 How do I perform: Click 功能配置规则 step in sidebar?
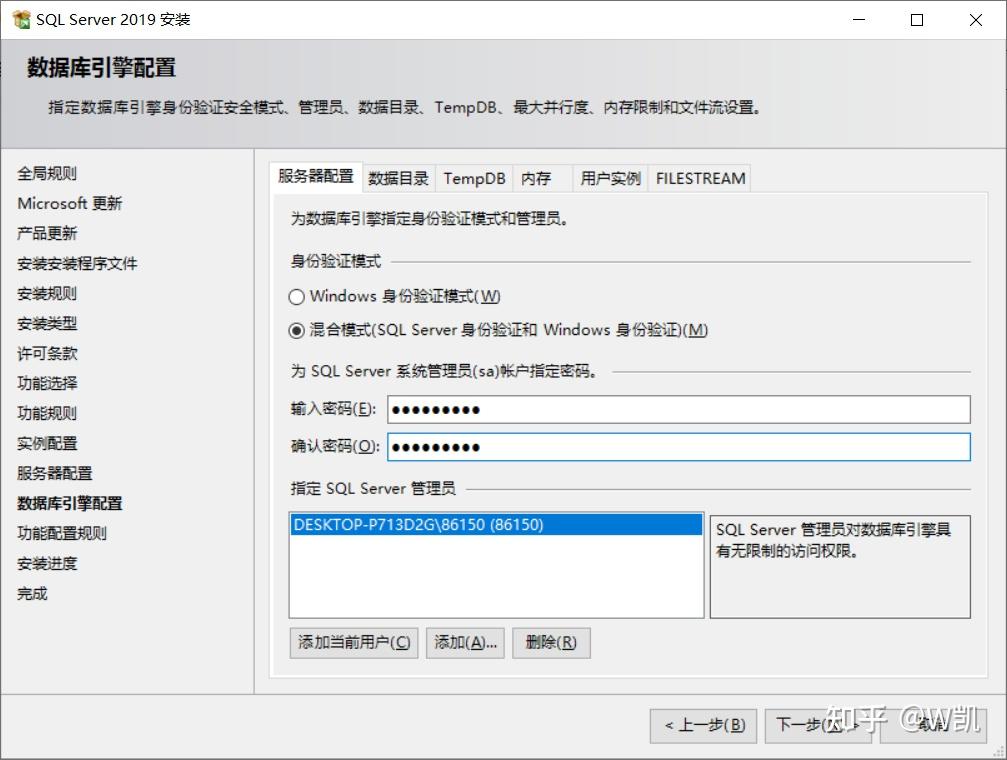point(62,533)
